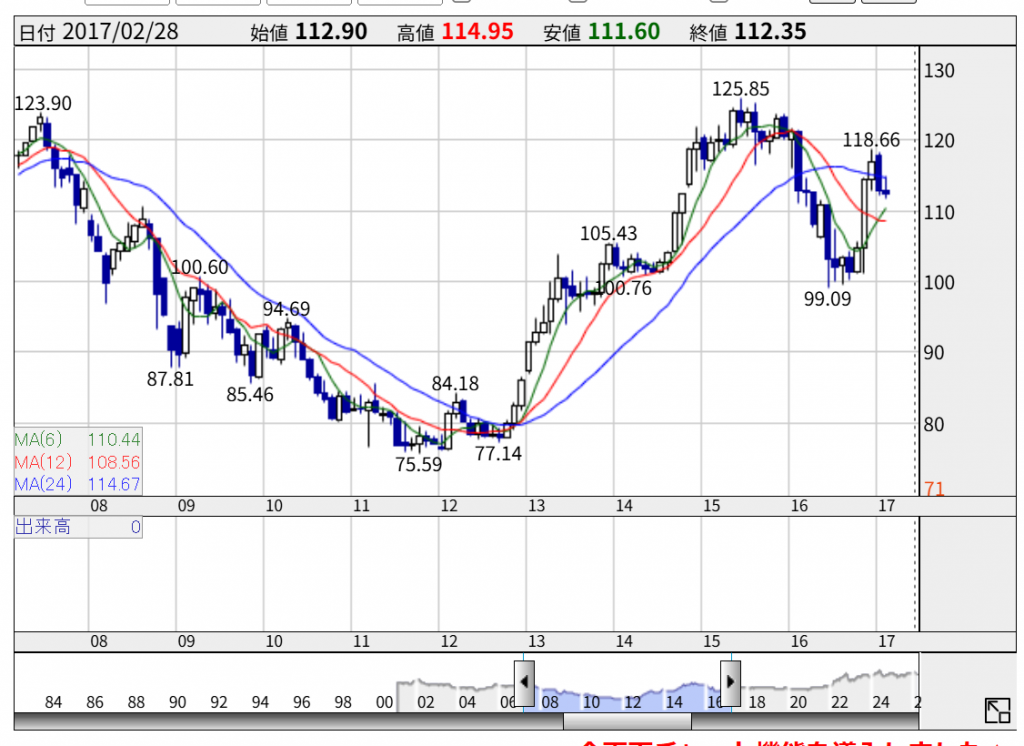Click the 日付 2017/02/28 date readout

[99, 32]
